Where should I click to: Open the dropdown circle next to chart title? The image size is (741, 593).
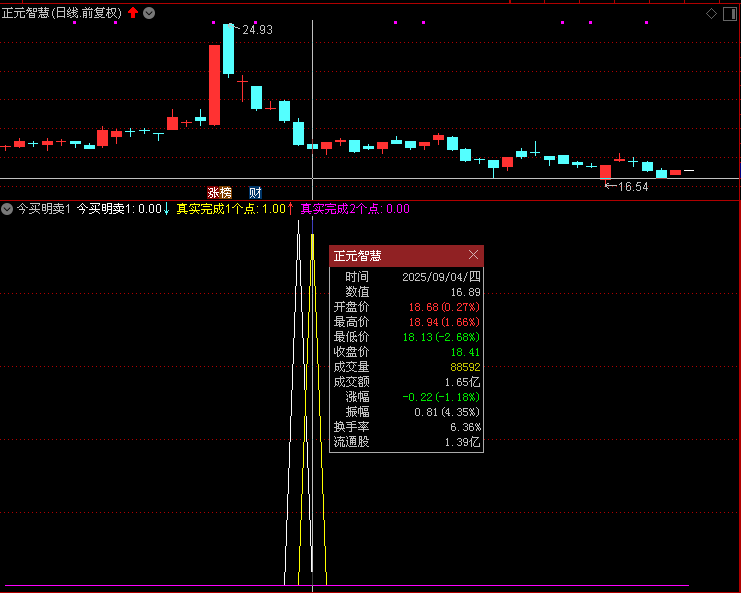click(149, 13)
